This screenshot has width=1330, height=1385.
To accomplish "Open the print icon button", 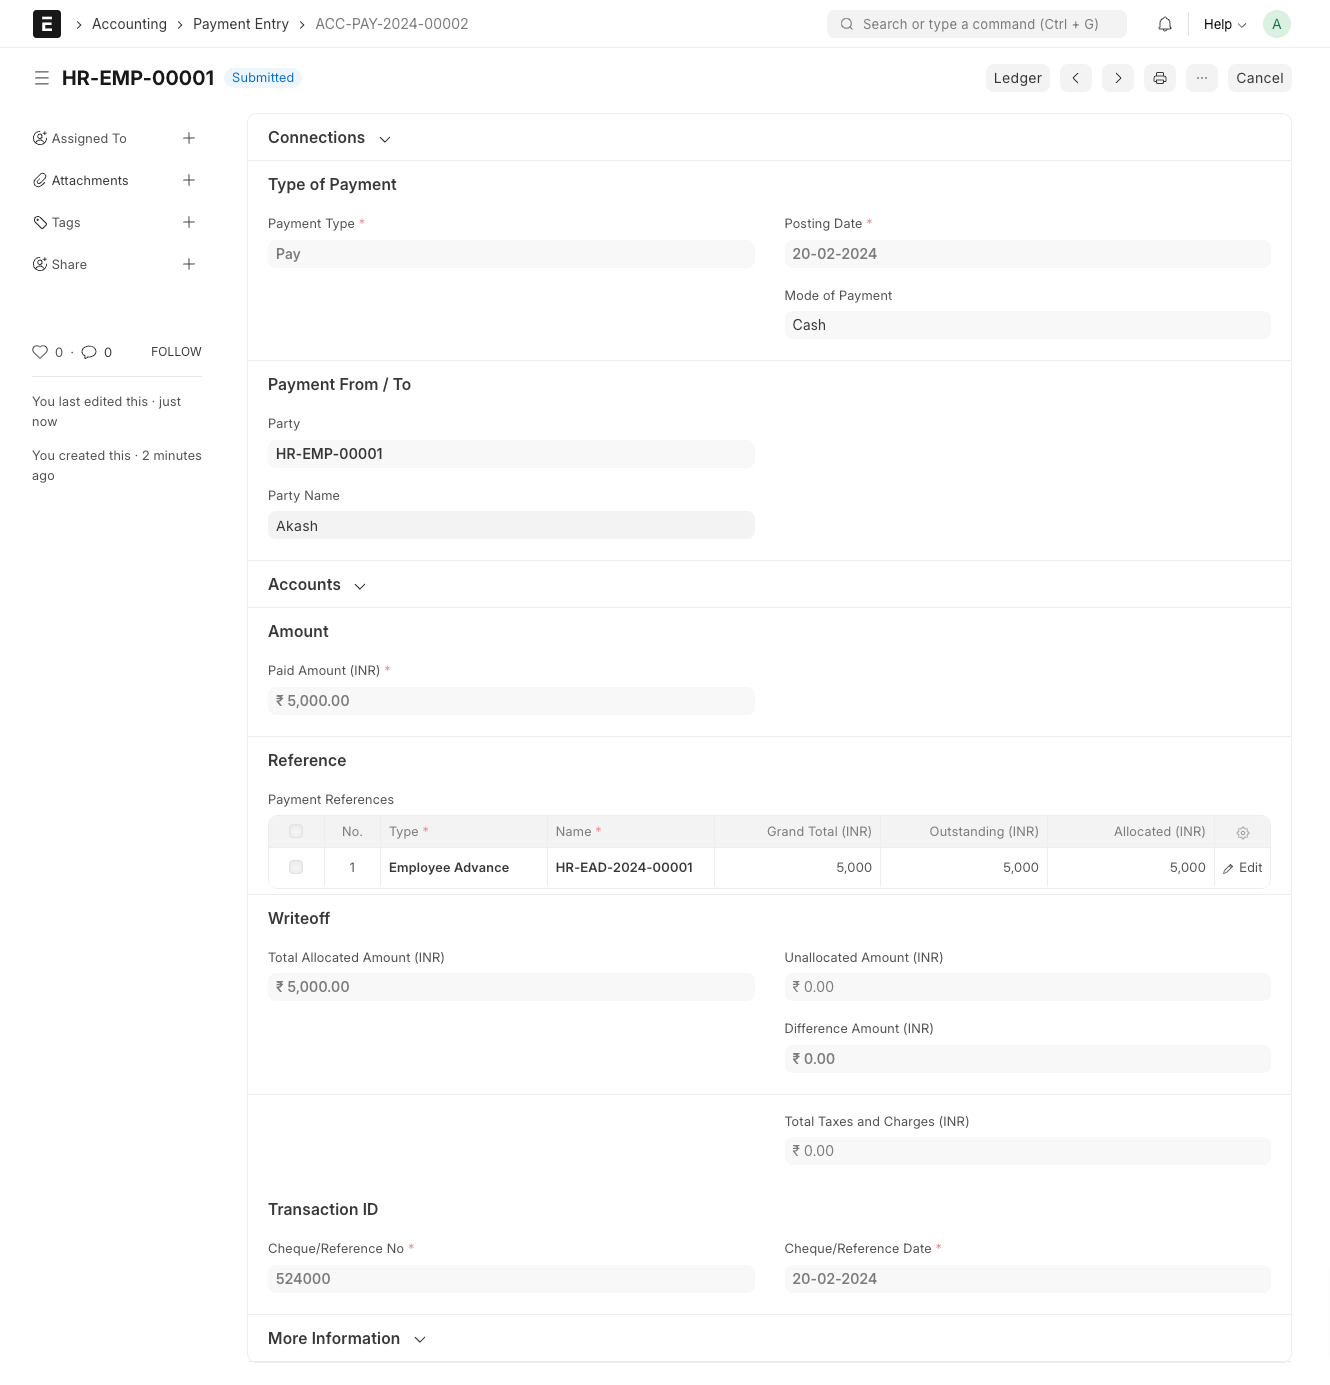I will click(1160, 78).
